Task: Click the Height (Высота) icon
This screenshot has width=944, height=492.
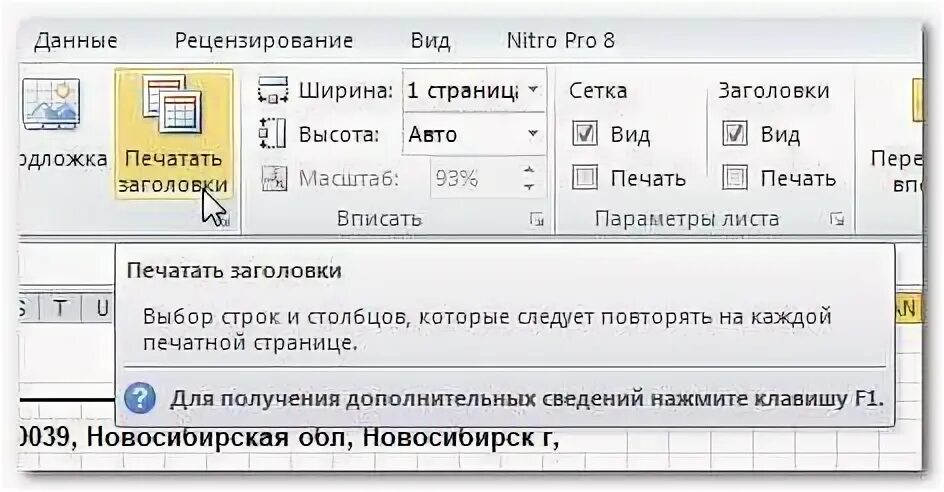Action: [273, 134]
